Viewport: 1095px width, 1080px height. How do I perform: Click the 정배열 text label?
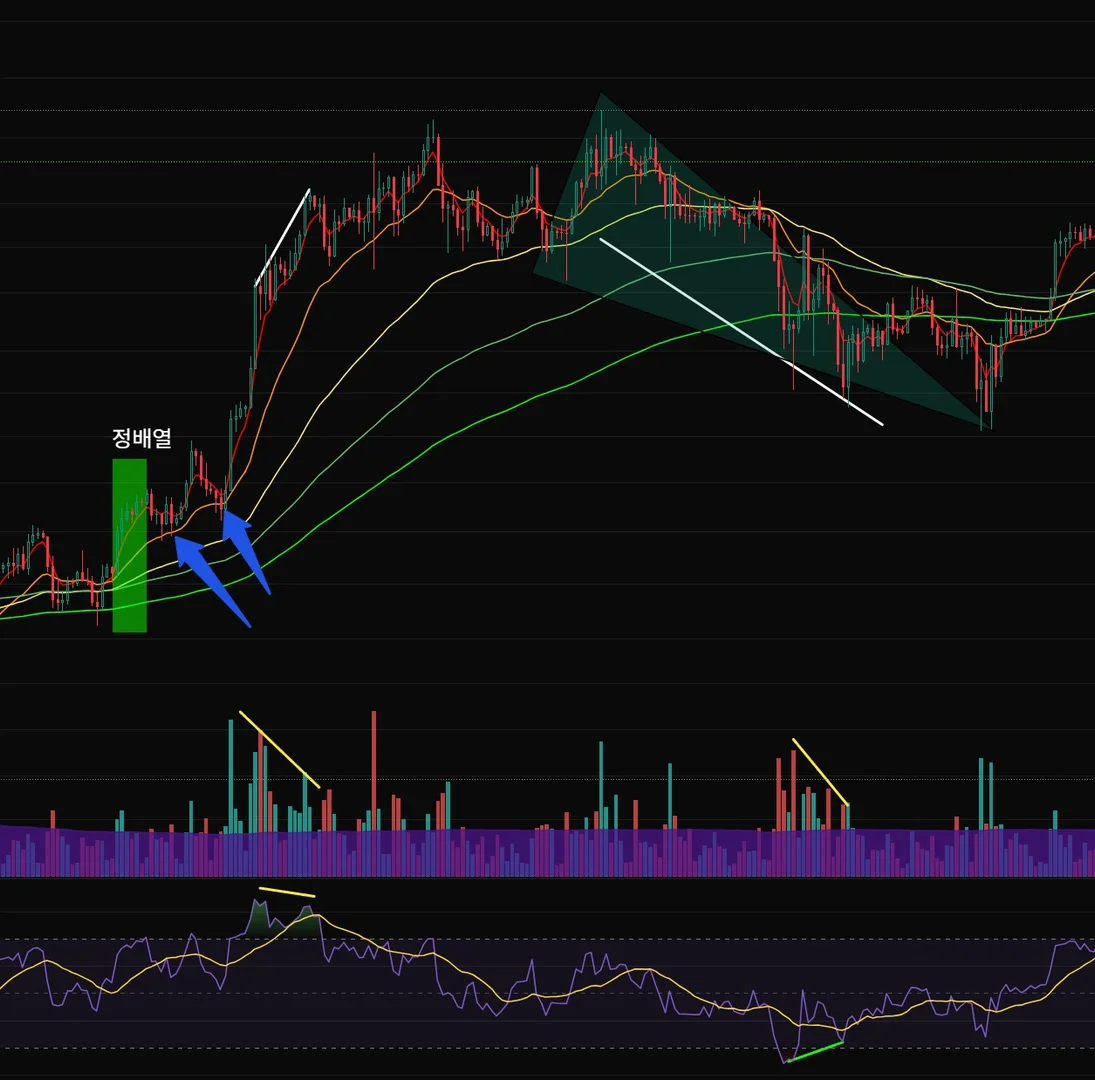(142, 438)
